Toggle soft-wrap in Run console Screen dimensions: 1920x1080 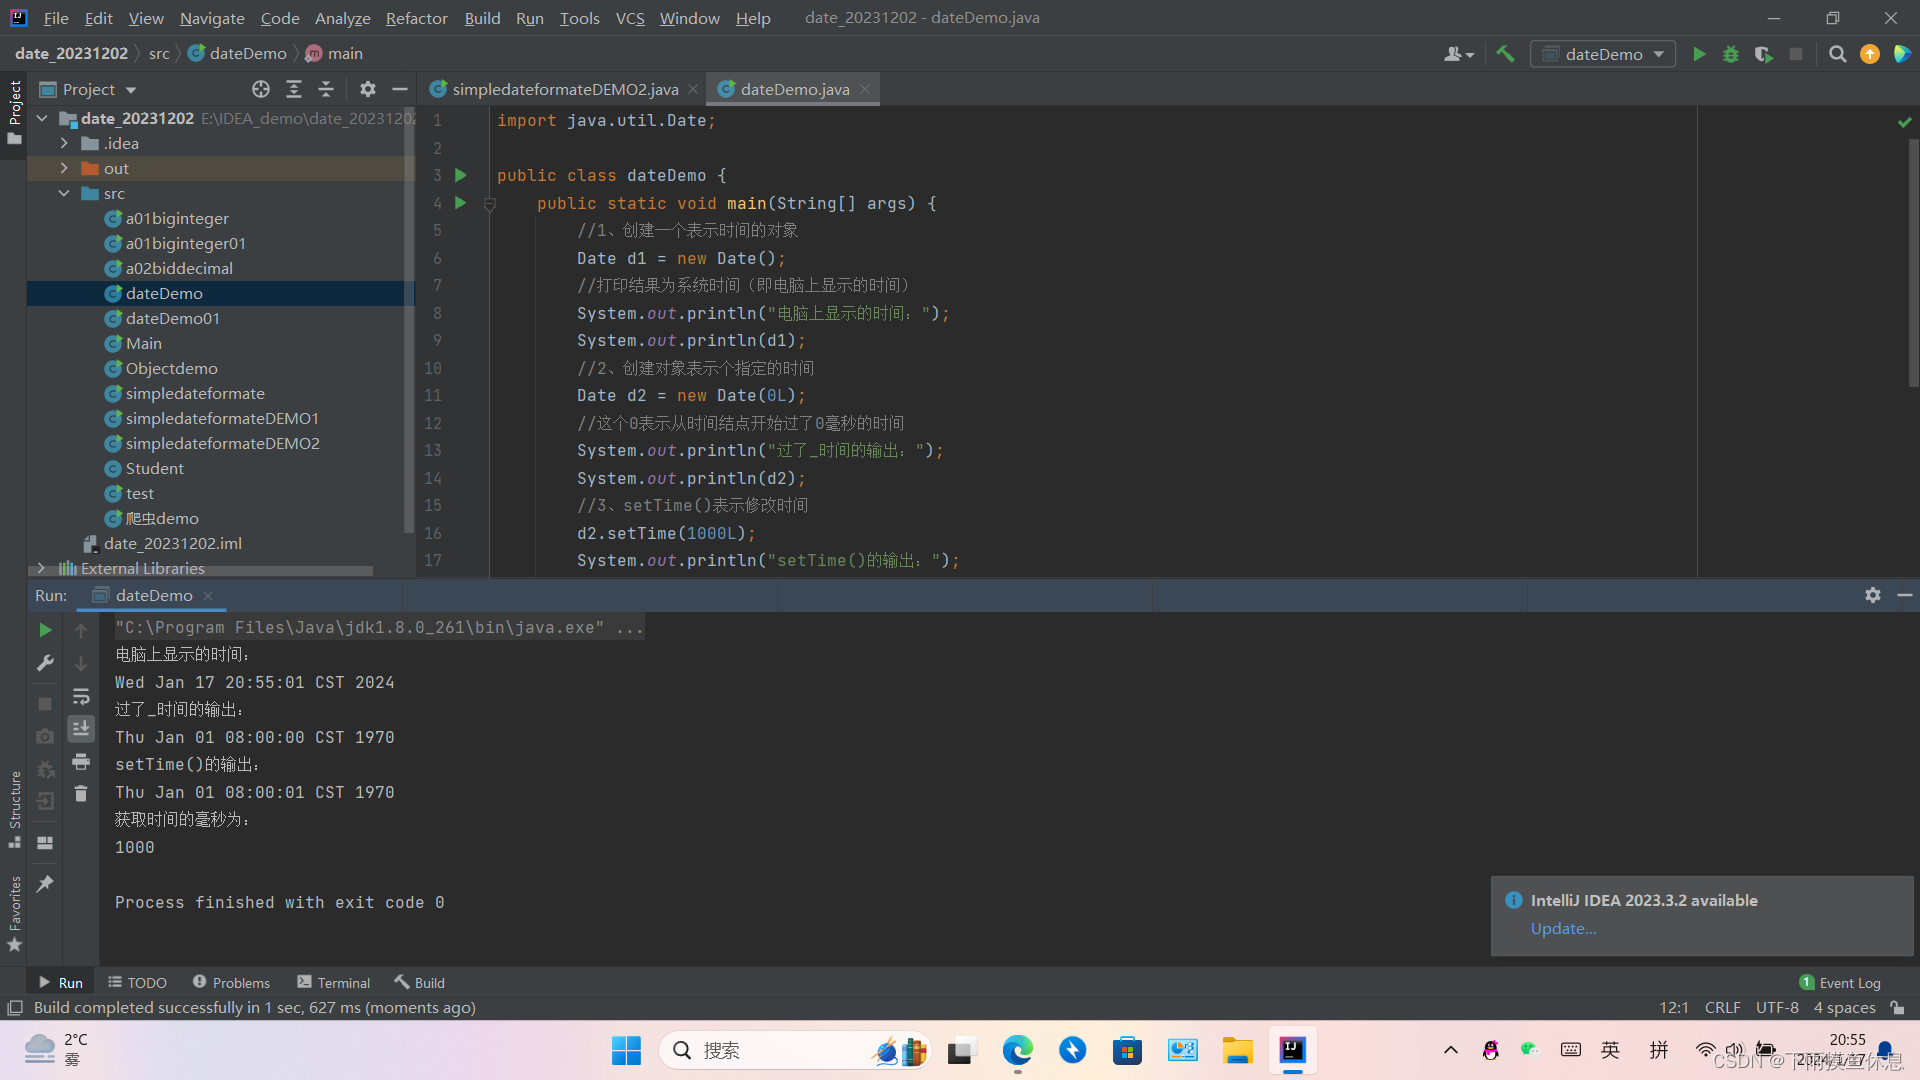tap(81, 696)
